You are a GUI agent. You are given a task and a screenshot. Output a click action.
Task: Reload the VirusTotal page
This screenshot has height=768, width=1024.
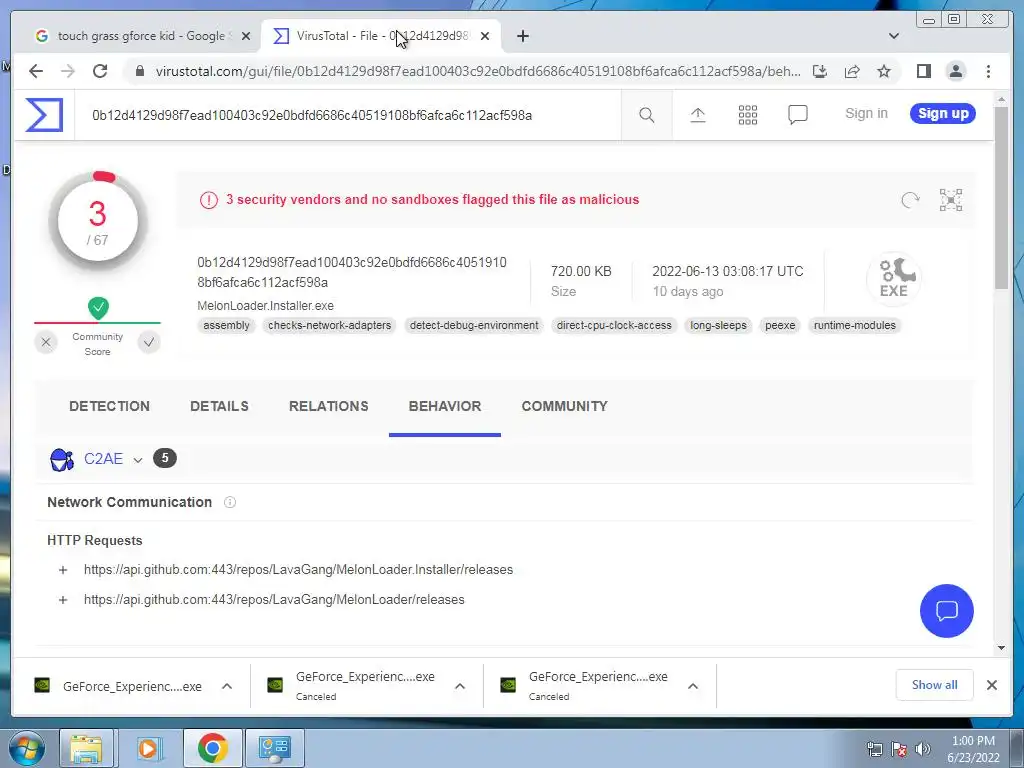(100, 71)
